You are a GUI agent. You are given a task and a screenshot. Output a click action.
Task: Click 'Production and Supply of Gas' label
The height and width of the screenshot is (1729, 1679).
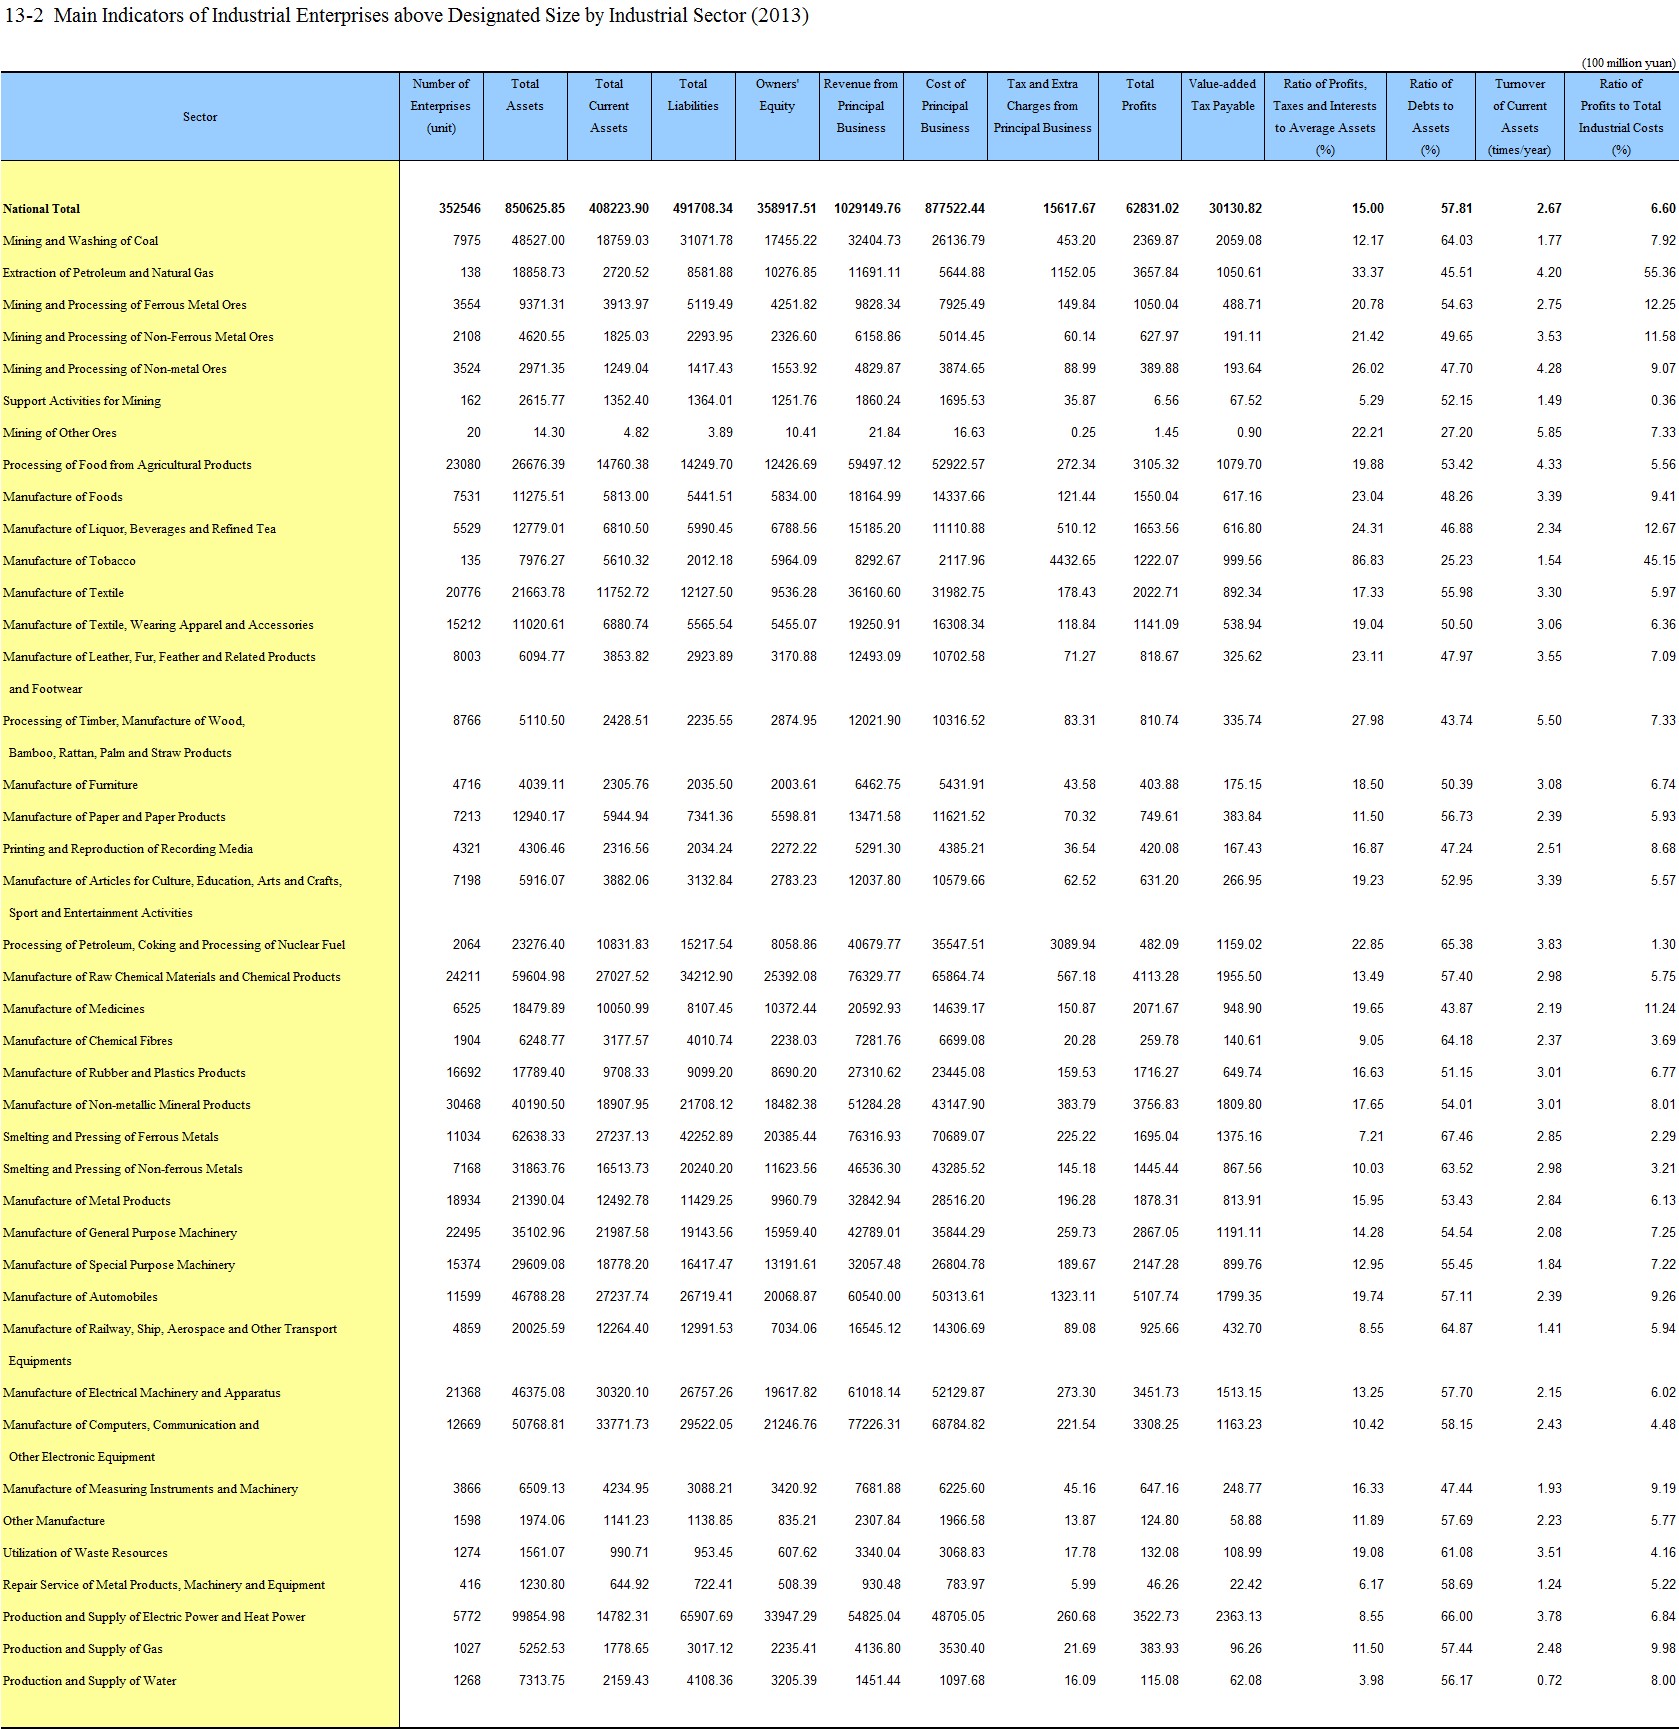pyautogui.click(x=82, y=1649)
